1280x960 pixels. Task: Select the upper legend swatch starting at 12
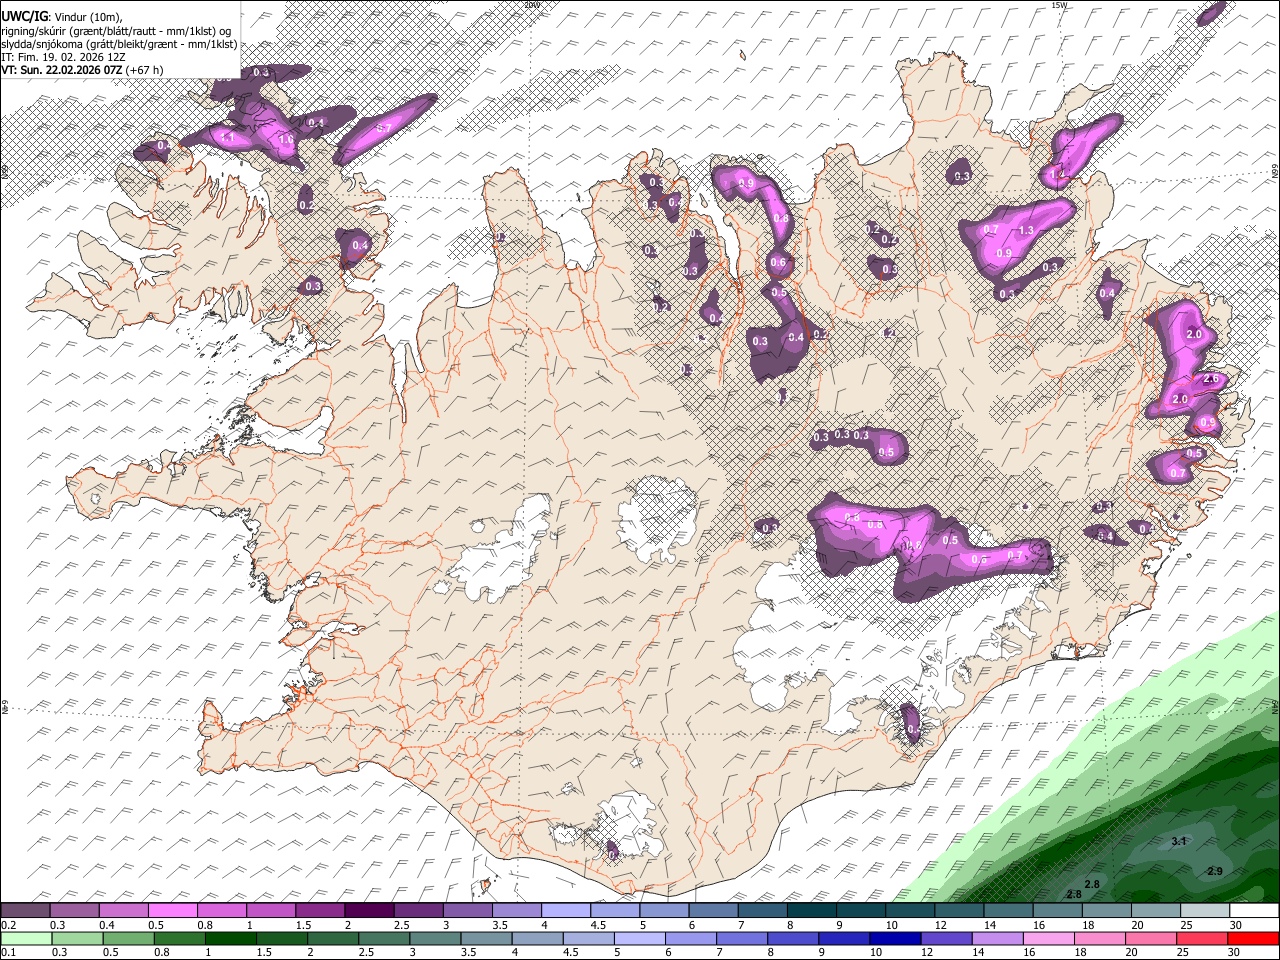pyautogui.click(x=957, y=910)
